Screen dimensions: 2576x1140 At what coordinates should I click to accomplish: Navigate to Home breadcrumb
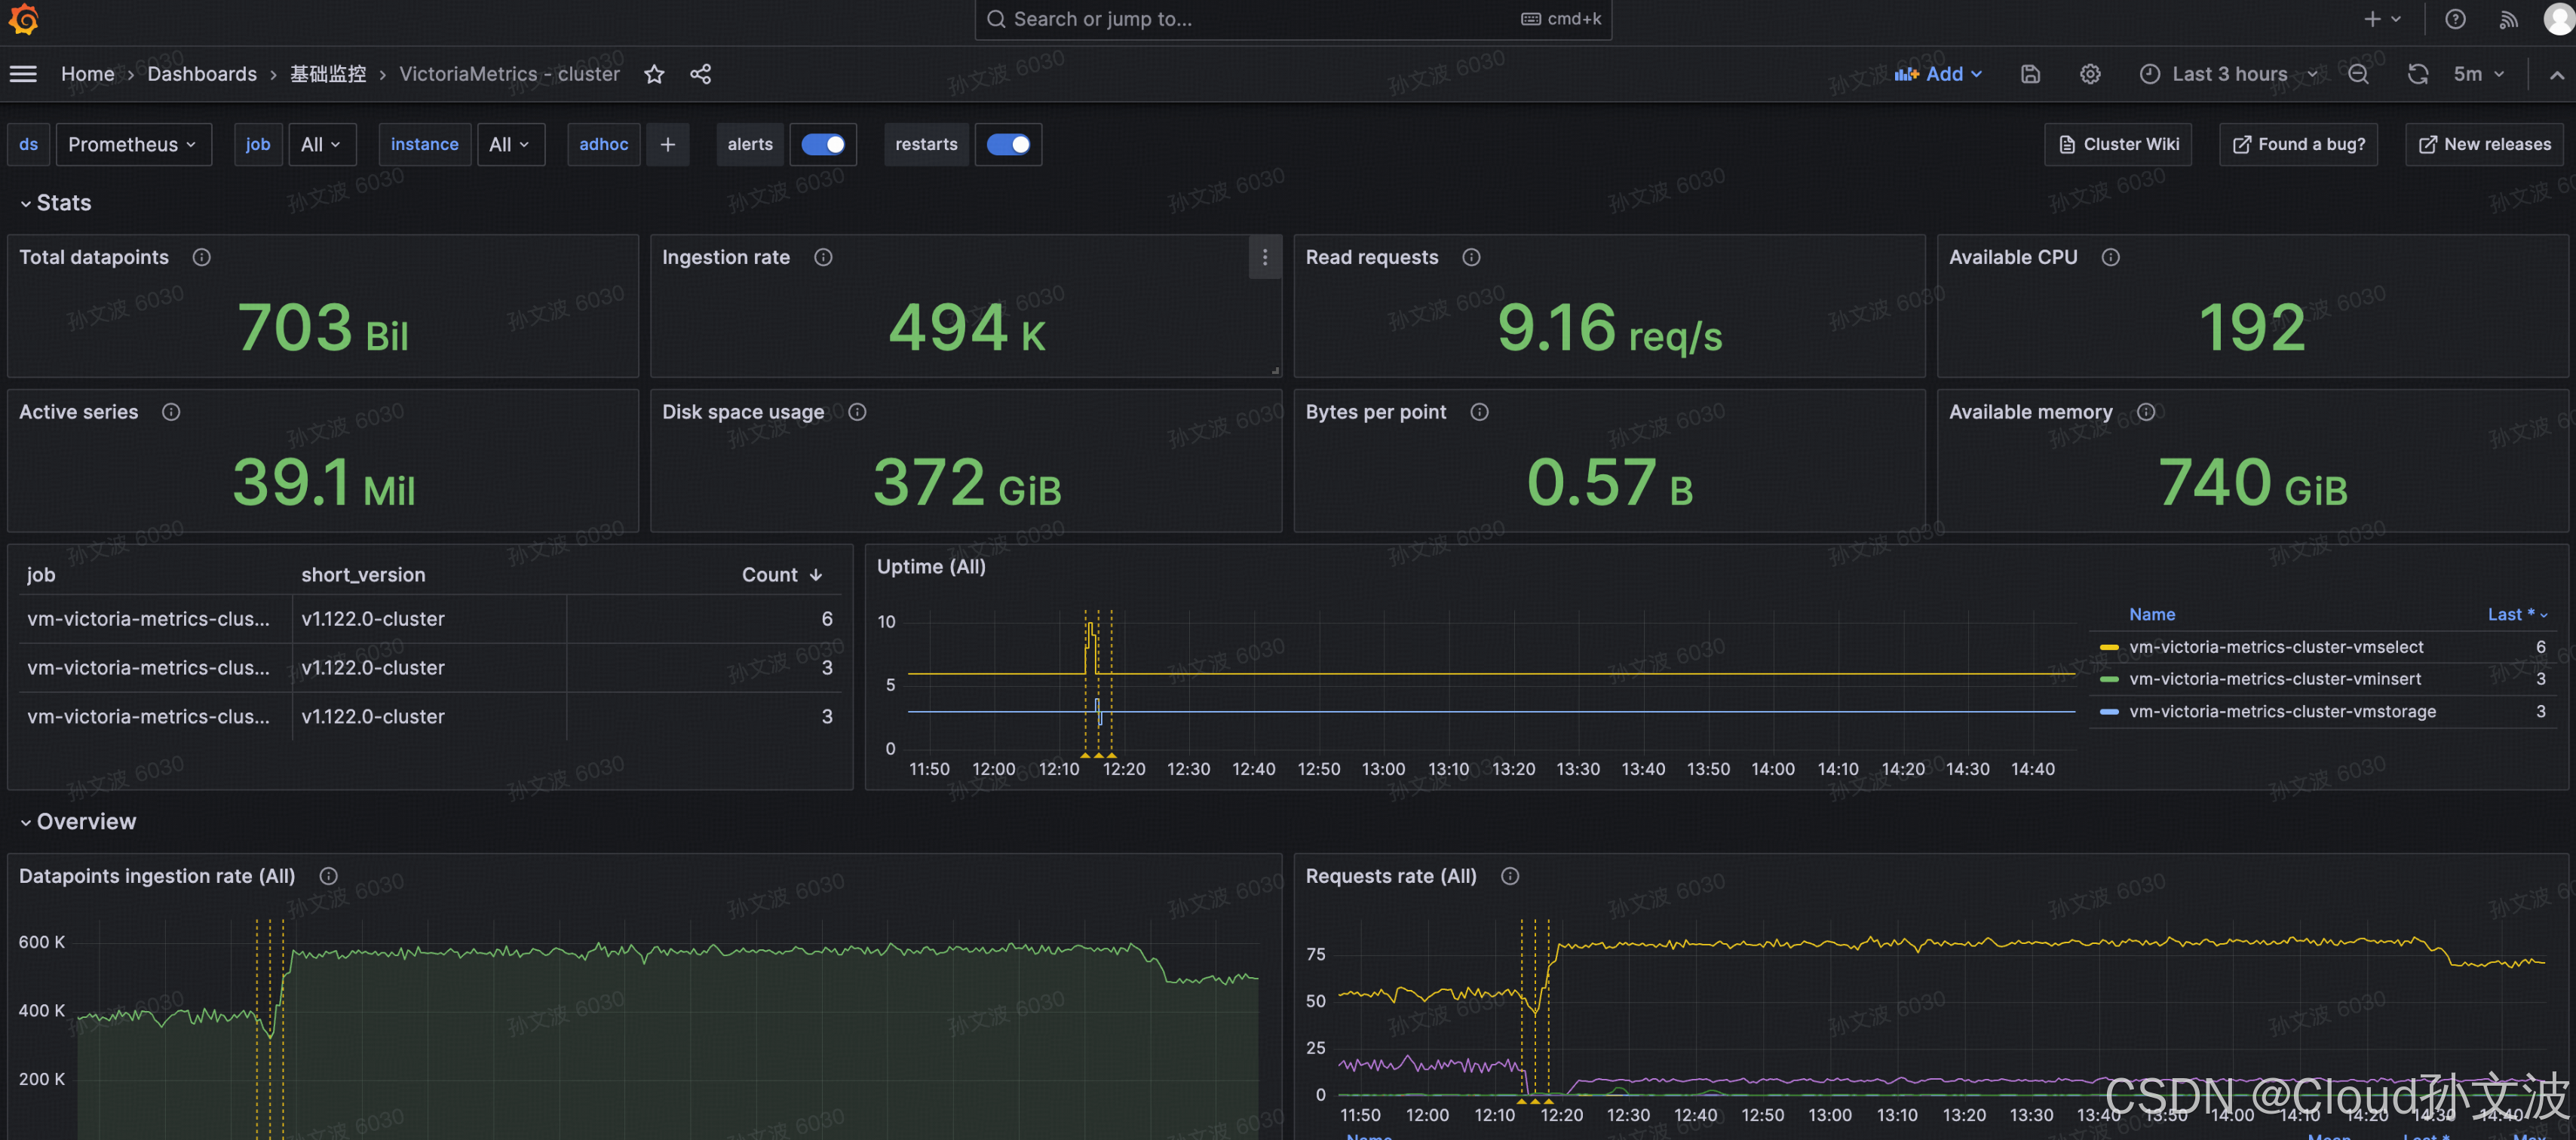tap(87, 74)
